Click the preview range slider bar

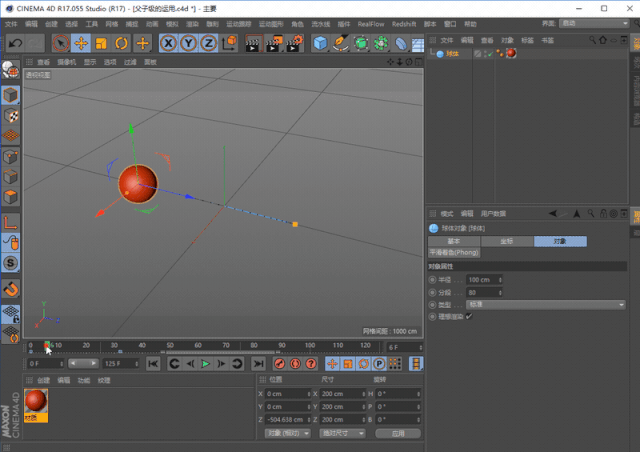click(83, 363)
